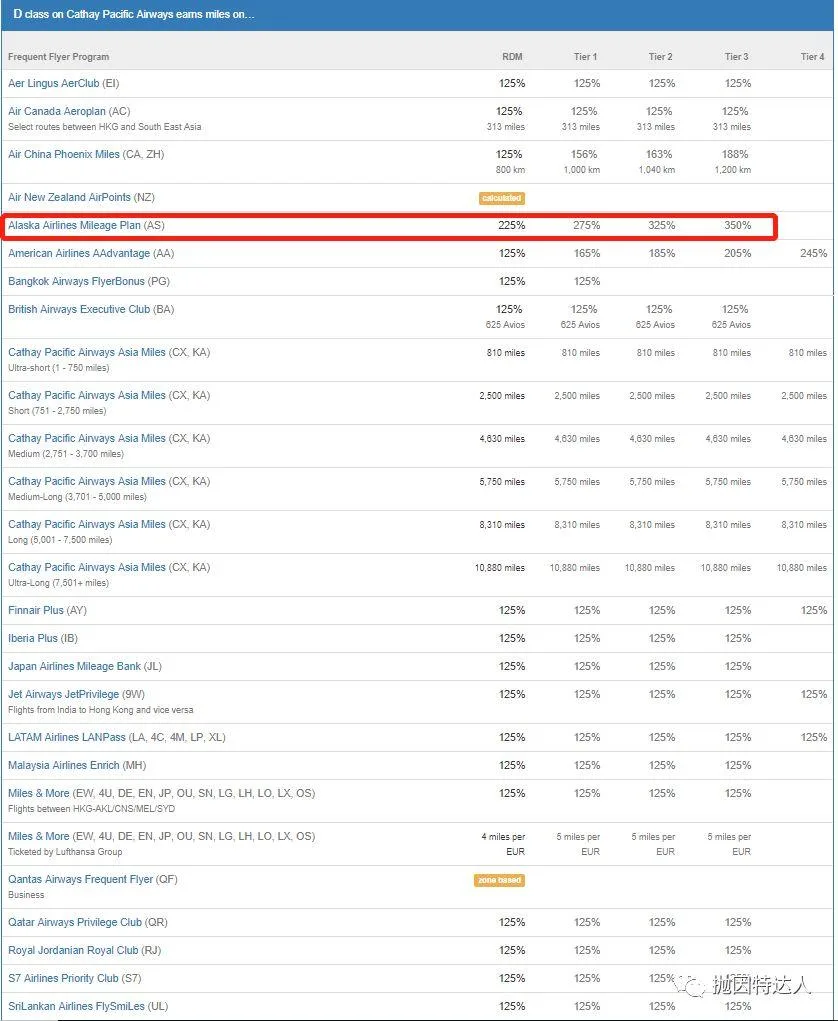Open SriLankan Airlines FlySmiLes link
Image resolution: width=838 pixels, height=1021 pixels.
(x=76, y=1006)
